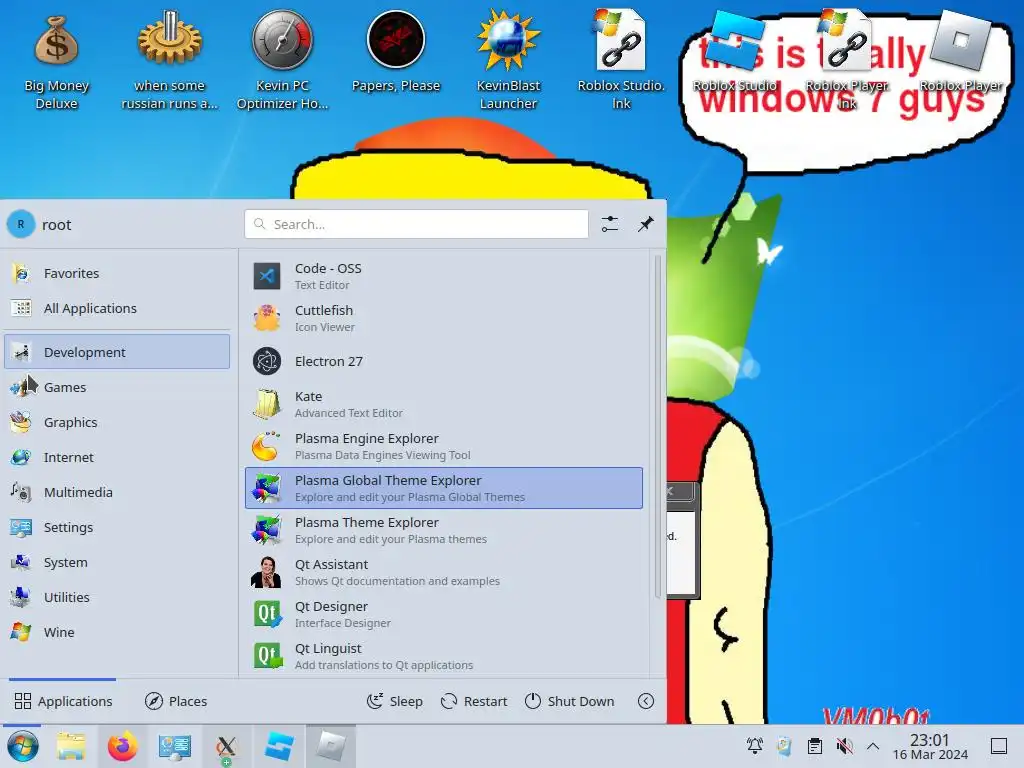Launch Kevin PC Optimizer desktop icon
The width and height of the screenshot is (1024, 768).
(x=282, y=61)
